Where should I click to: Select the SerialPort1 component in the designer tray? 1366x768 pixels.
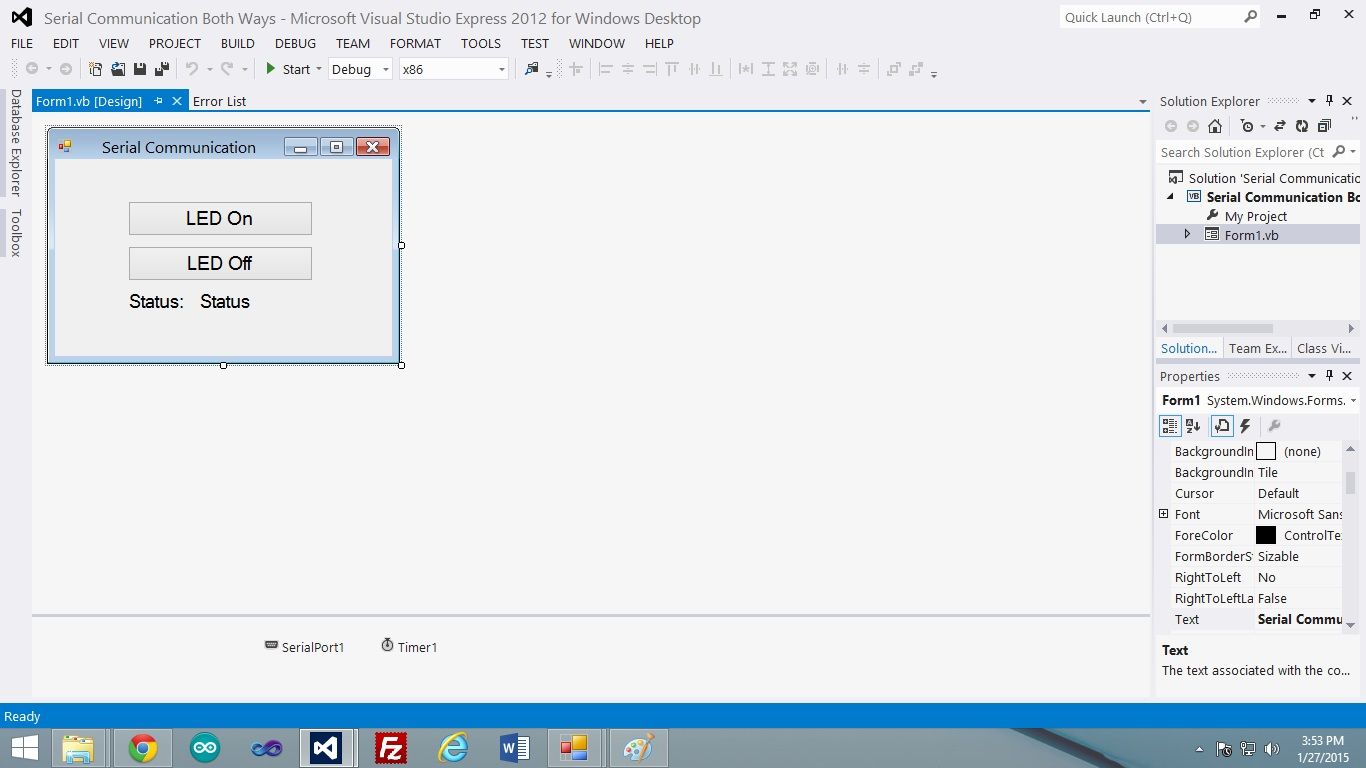(305, 647)
